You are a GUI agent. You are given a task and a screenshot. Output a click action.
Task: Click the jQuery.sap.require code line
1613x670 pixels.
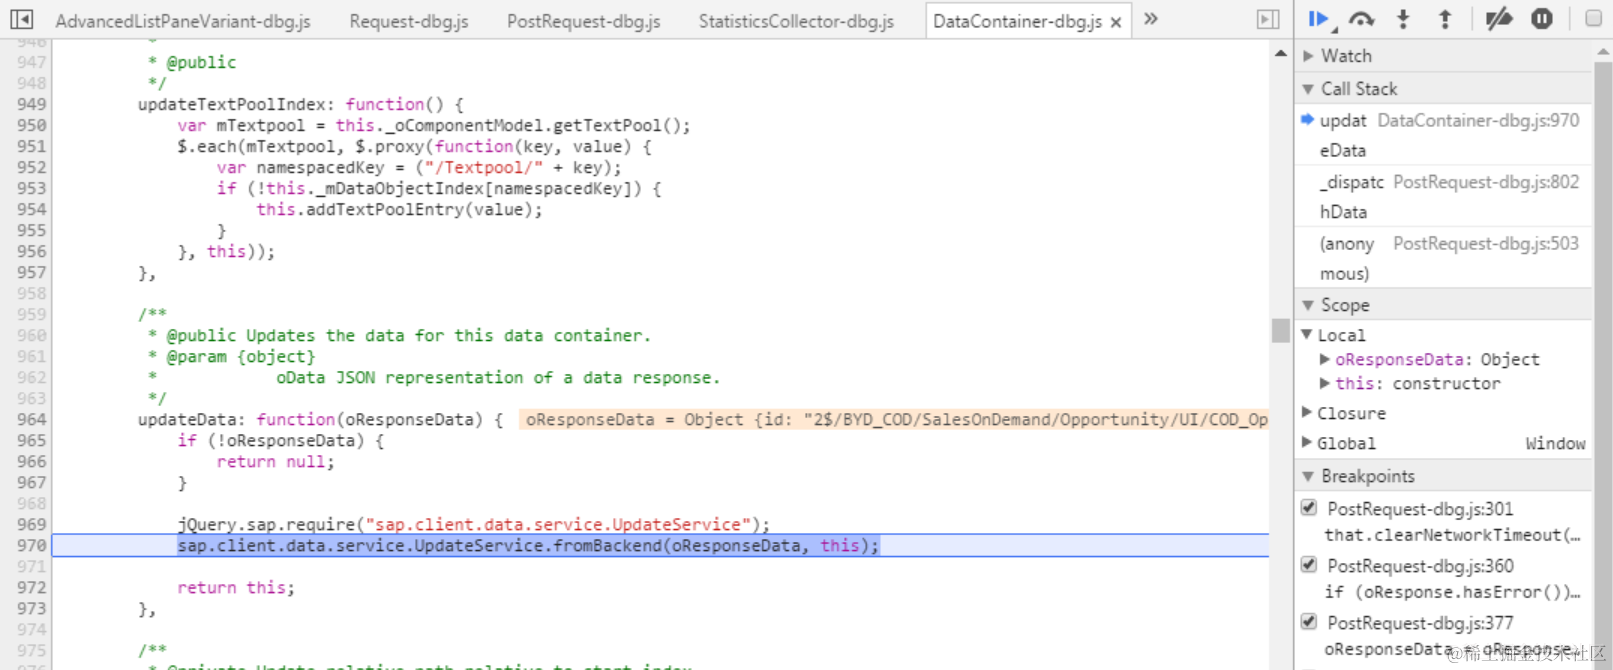coord(474,524)
